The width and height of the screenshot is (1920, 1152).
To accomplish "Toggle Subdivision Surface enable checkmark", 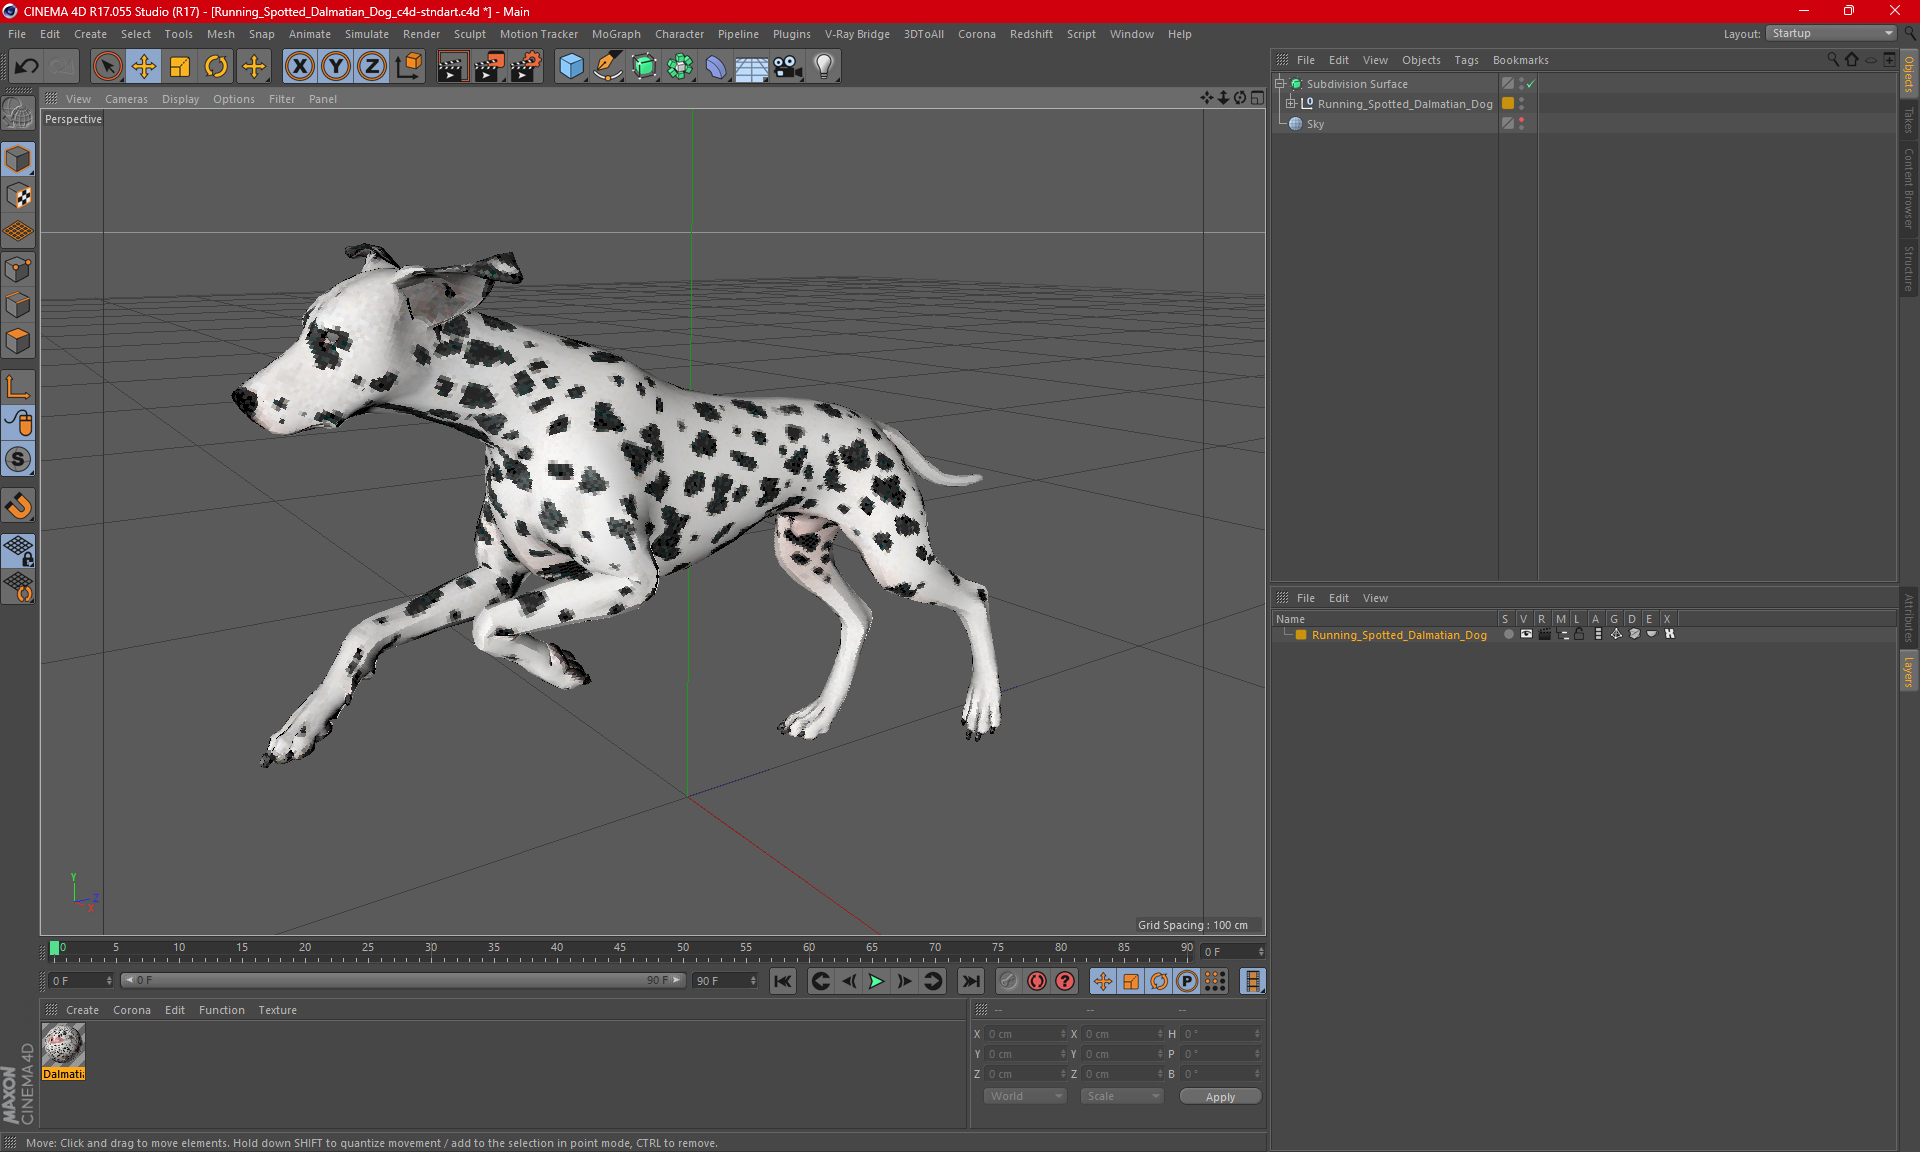I will coord(1530,84).
